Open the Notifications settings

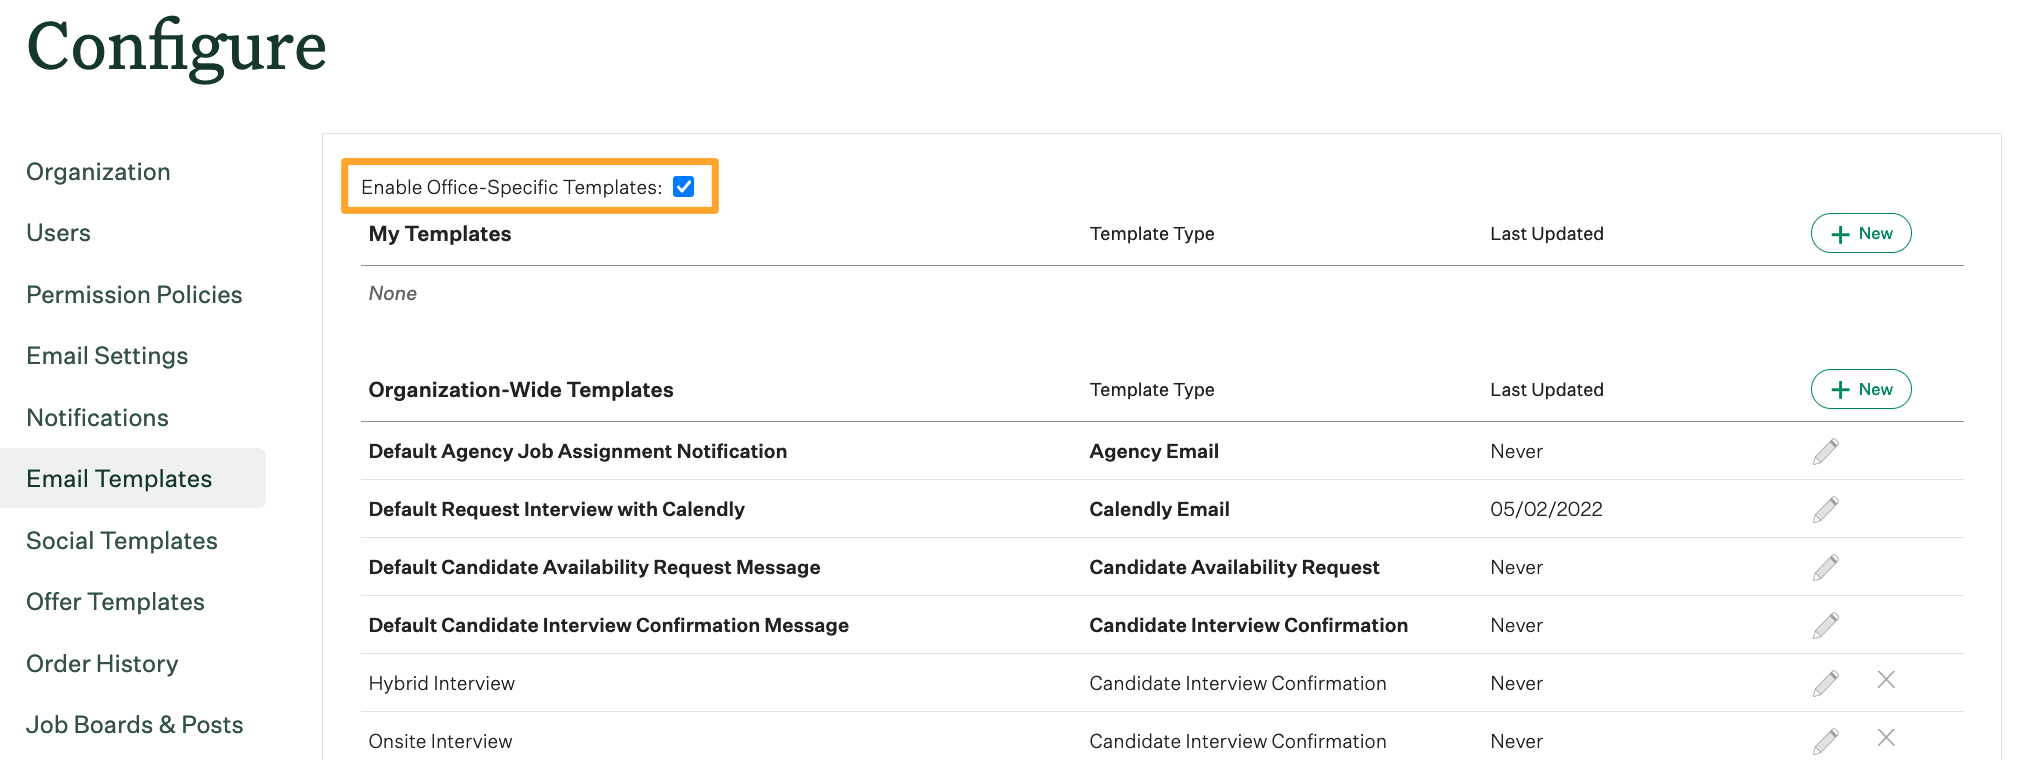pos(97,417)
